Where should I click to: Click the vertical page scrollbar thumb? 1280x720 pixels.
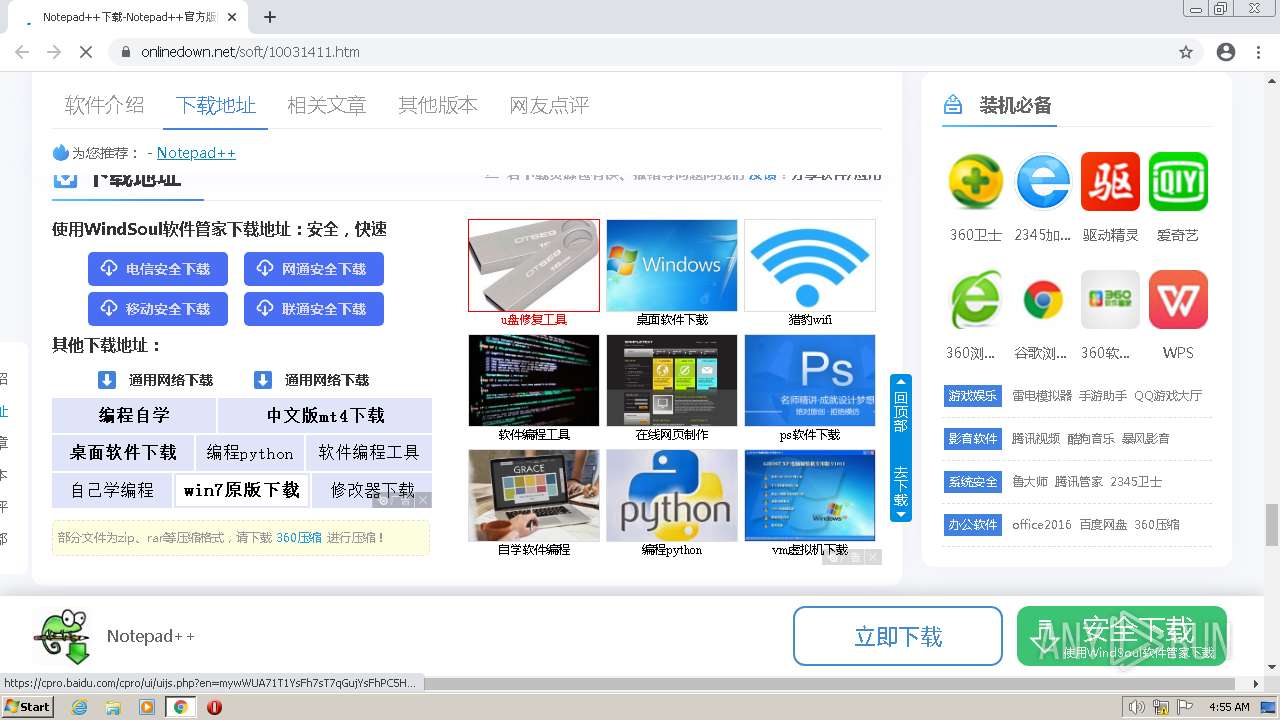[x=1272, y=525]
